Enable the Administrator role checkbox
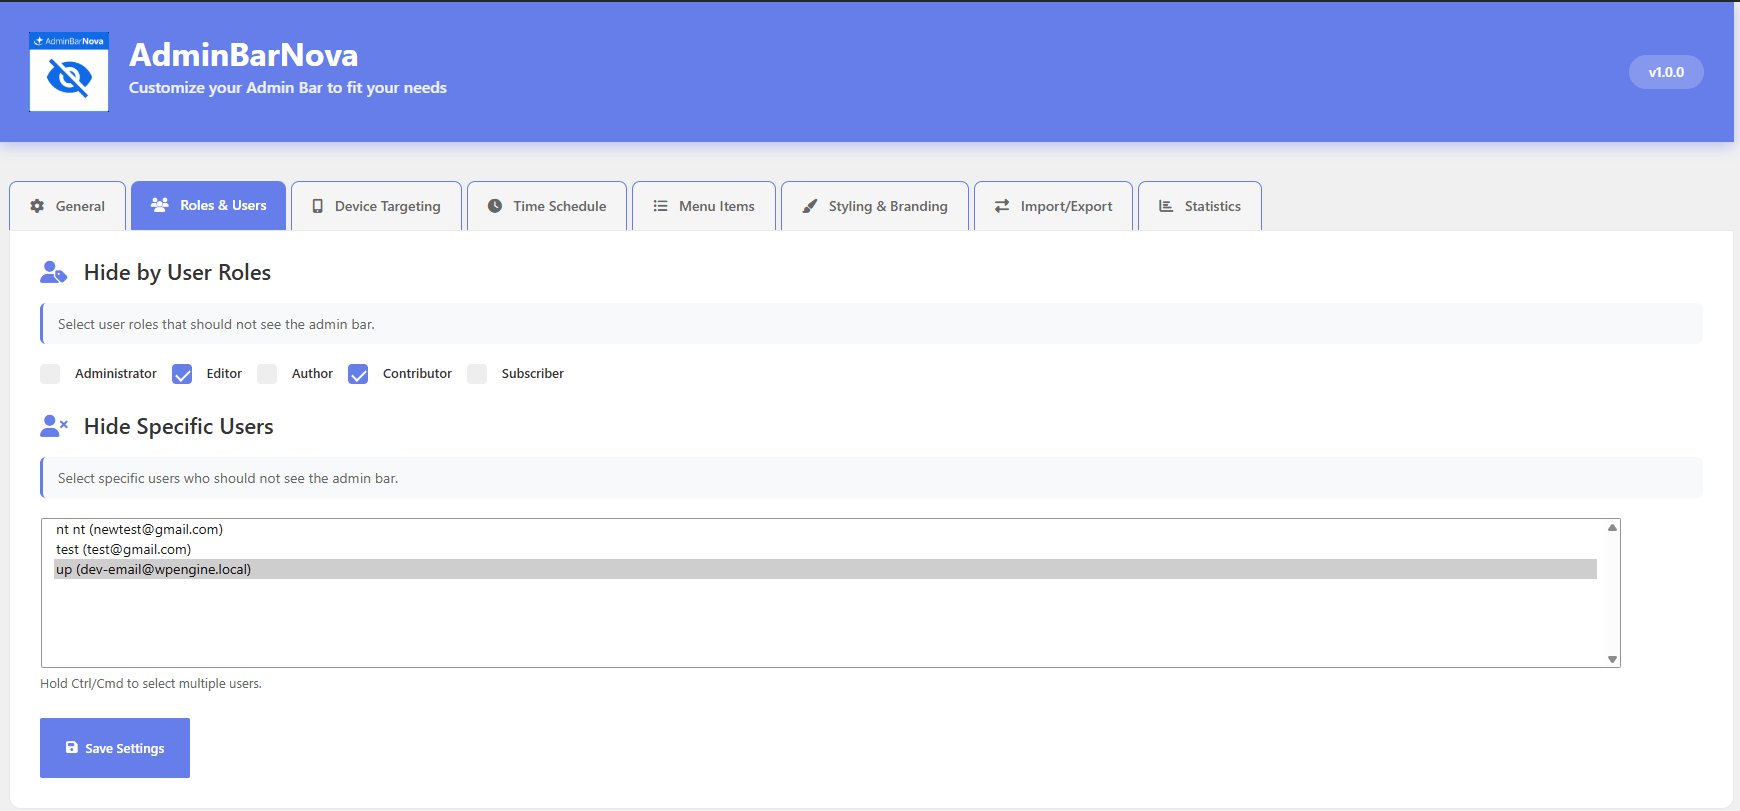 pos(50,374)
